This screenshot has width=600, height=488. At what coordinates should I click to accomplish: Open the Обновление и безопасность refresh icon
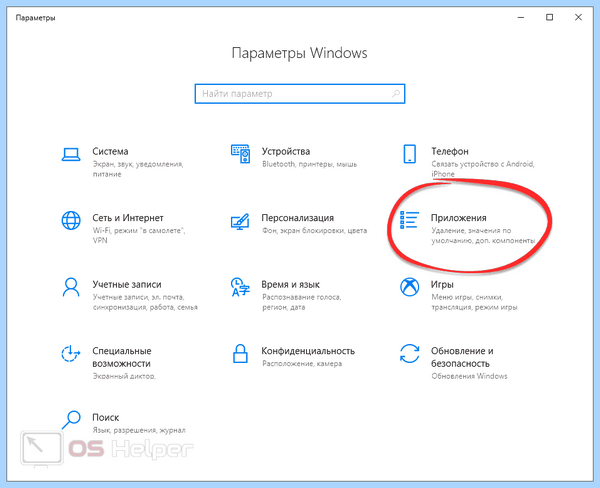point(409,353)
